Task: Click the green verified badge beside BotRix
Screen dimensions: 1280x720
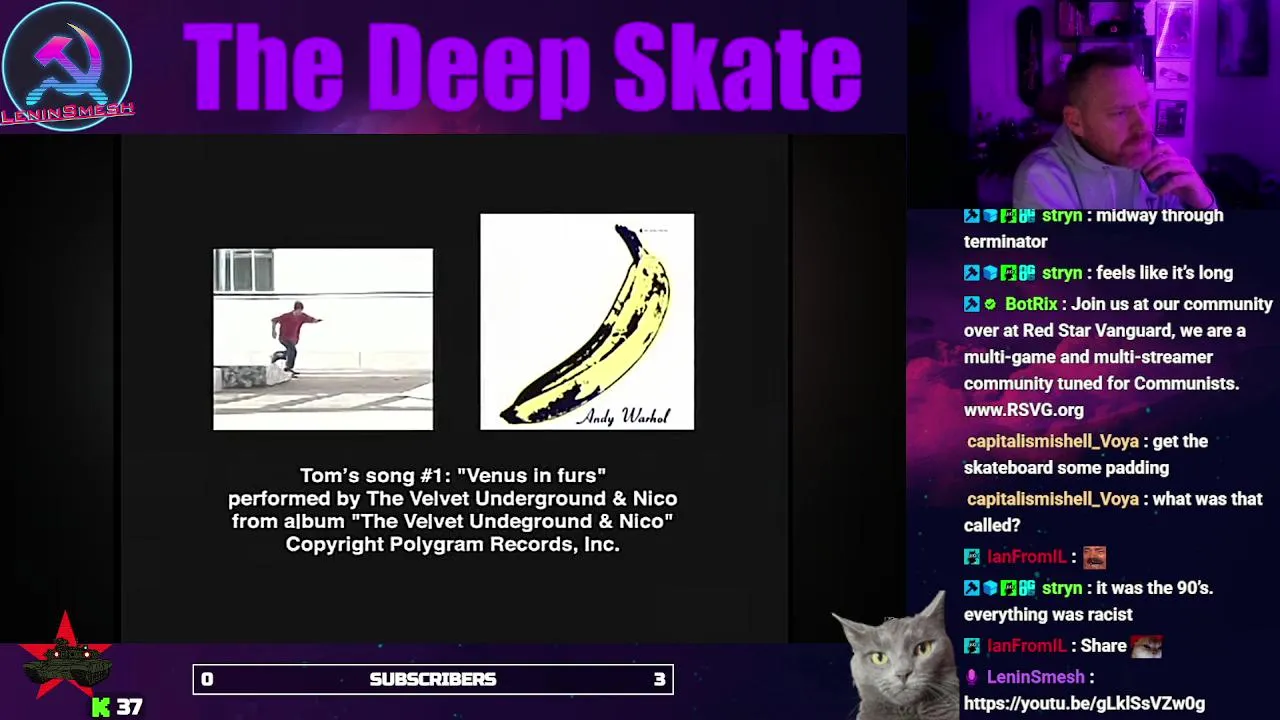Action: [x=990, y=305]
